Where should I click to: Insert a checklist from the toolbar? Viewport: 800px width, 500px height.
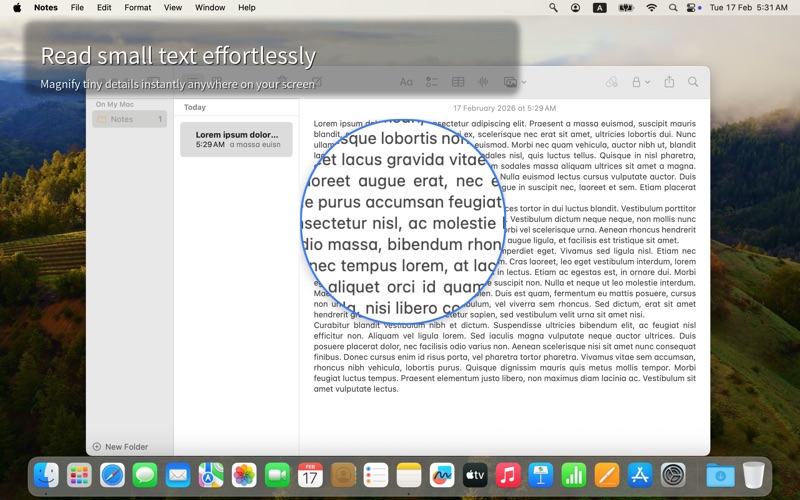coord(432,82)
